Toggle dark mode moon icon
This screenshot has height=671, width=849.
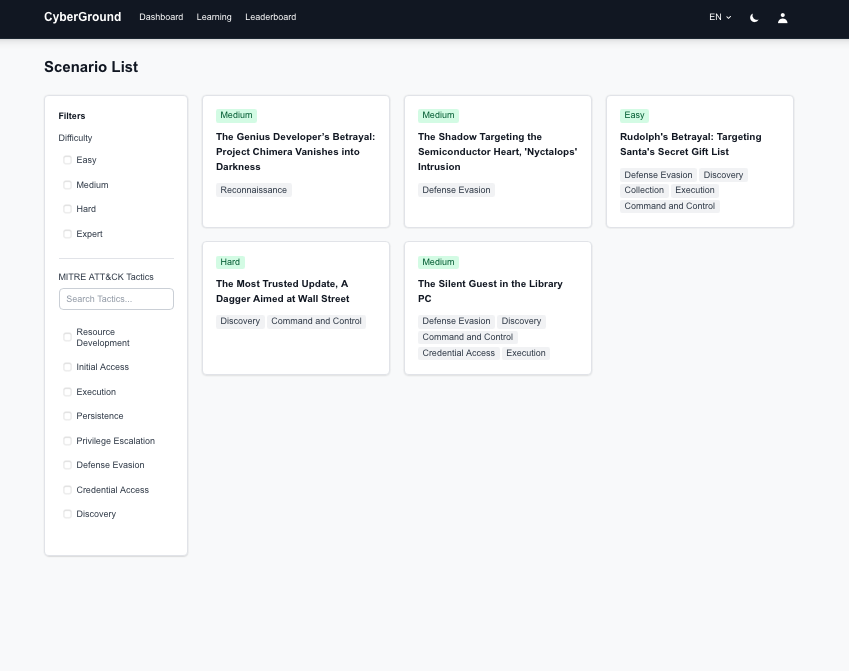pyautogui.click(x=754, y=17)
